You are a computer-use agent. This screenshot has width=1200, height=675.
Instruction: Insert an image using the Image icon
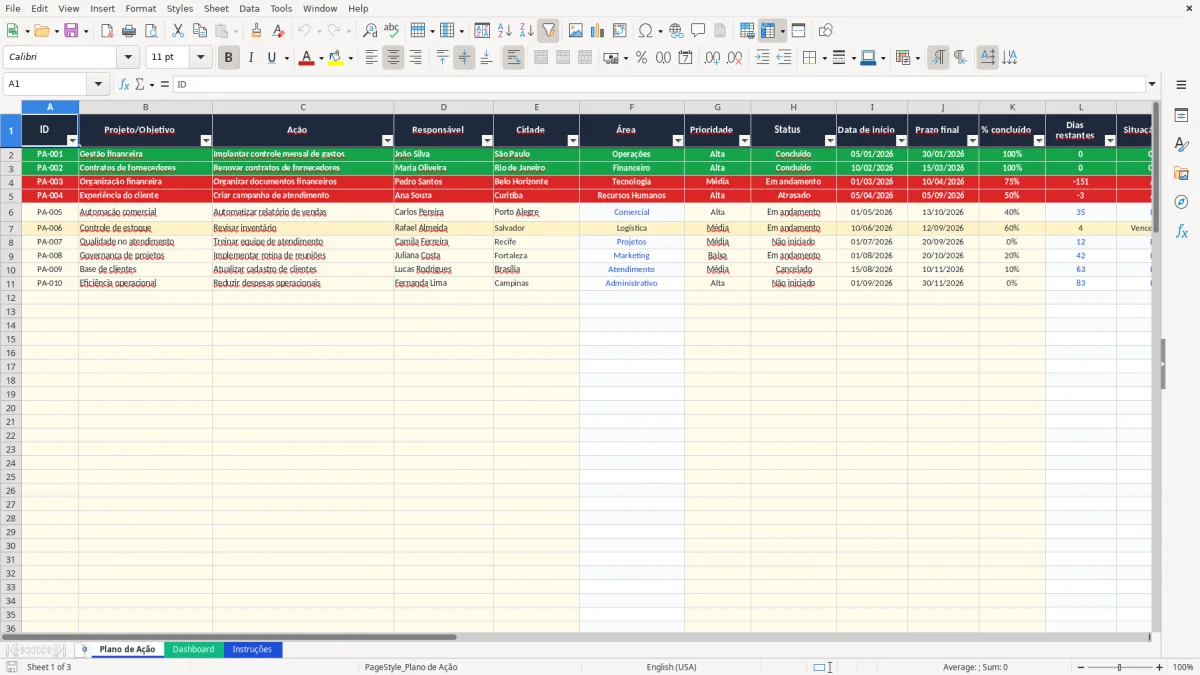pyautogui.click(x=576, y=31)
